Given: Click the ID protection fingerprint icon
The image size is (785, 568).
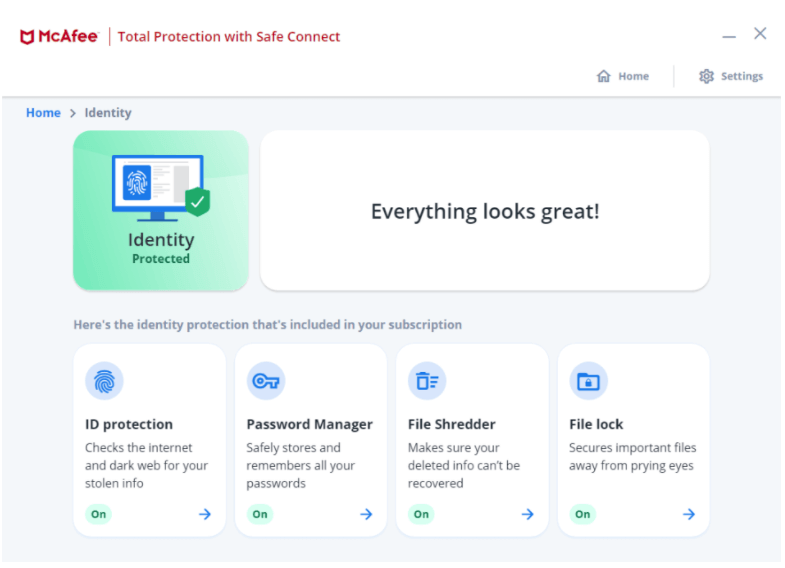Looking at the screenshot, I should click(x=104, y=381).
